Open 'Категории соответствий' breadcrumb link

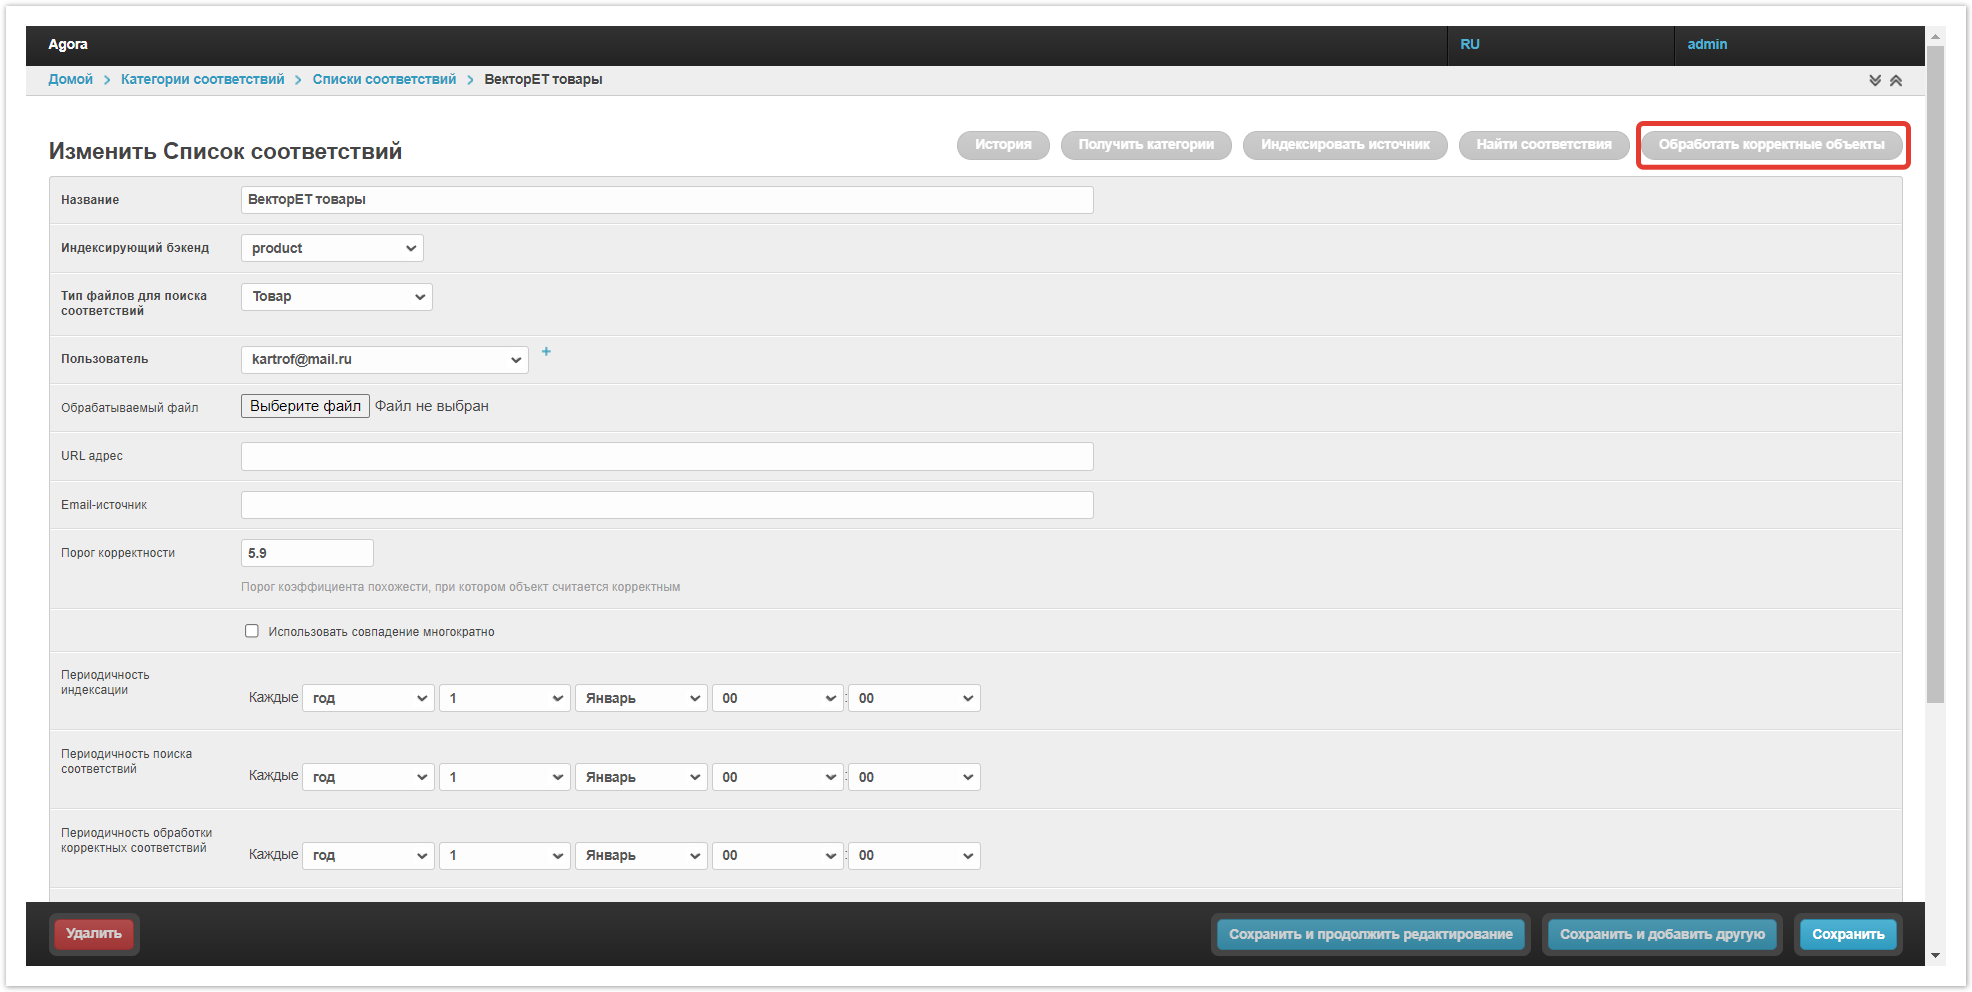[x=202, y=80]
